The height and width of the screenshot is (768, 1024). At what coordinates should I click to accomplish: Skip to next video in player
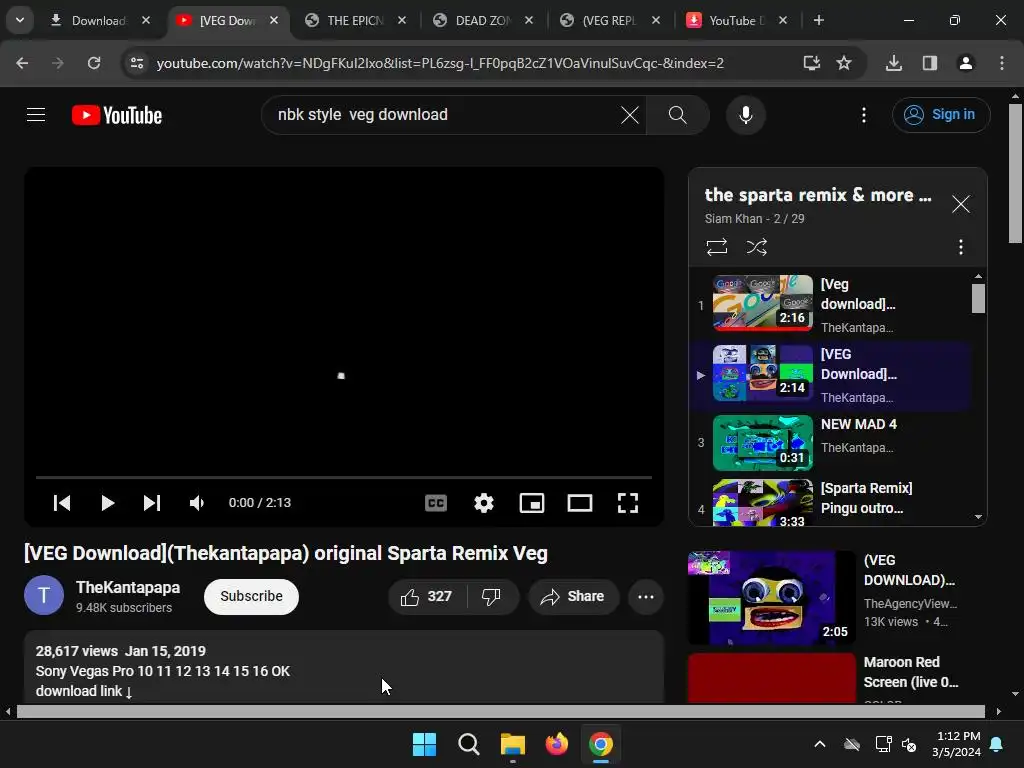coord(152,503)
